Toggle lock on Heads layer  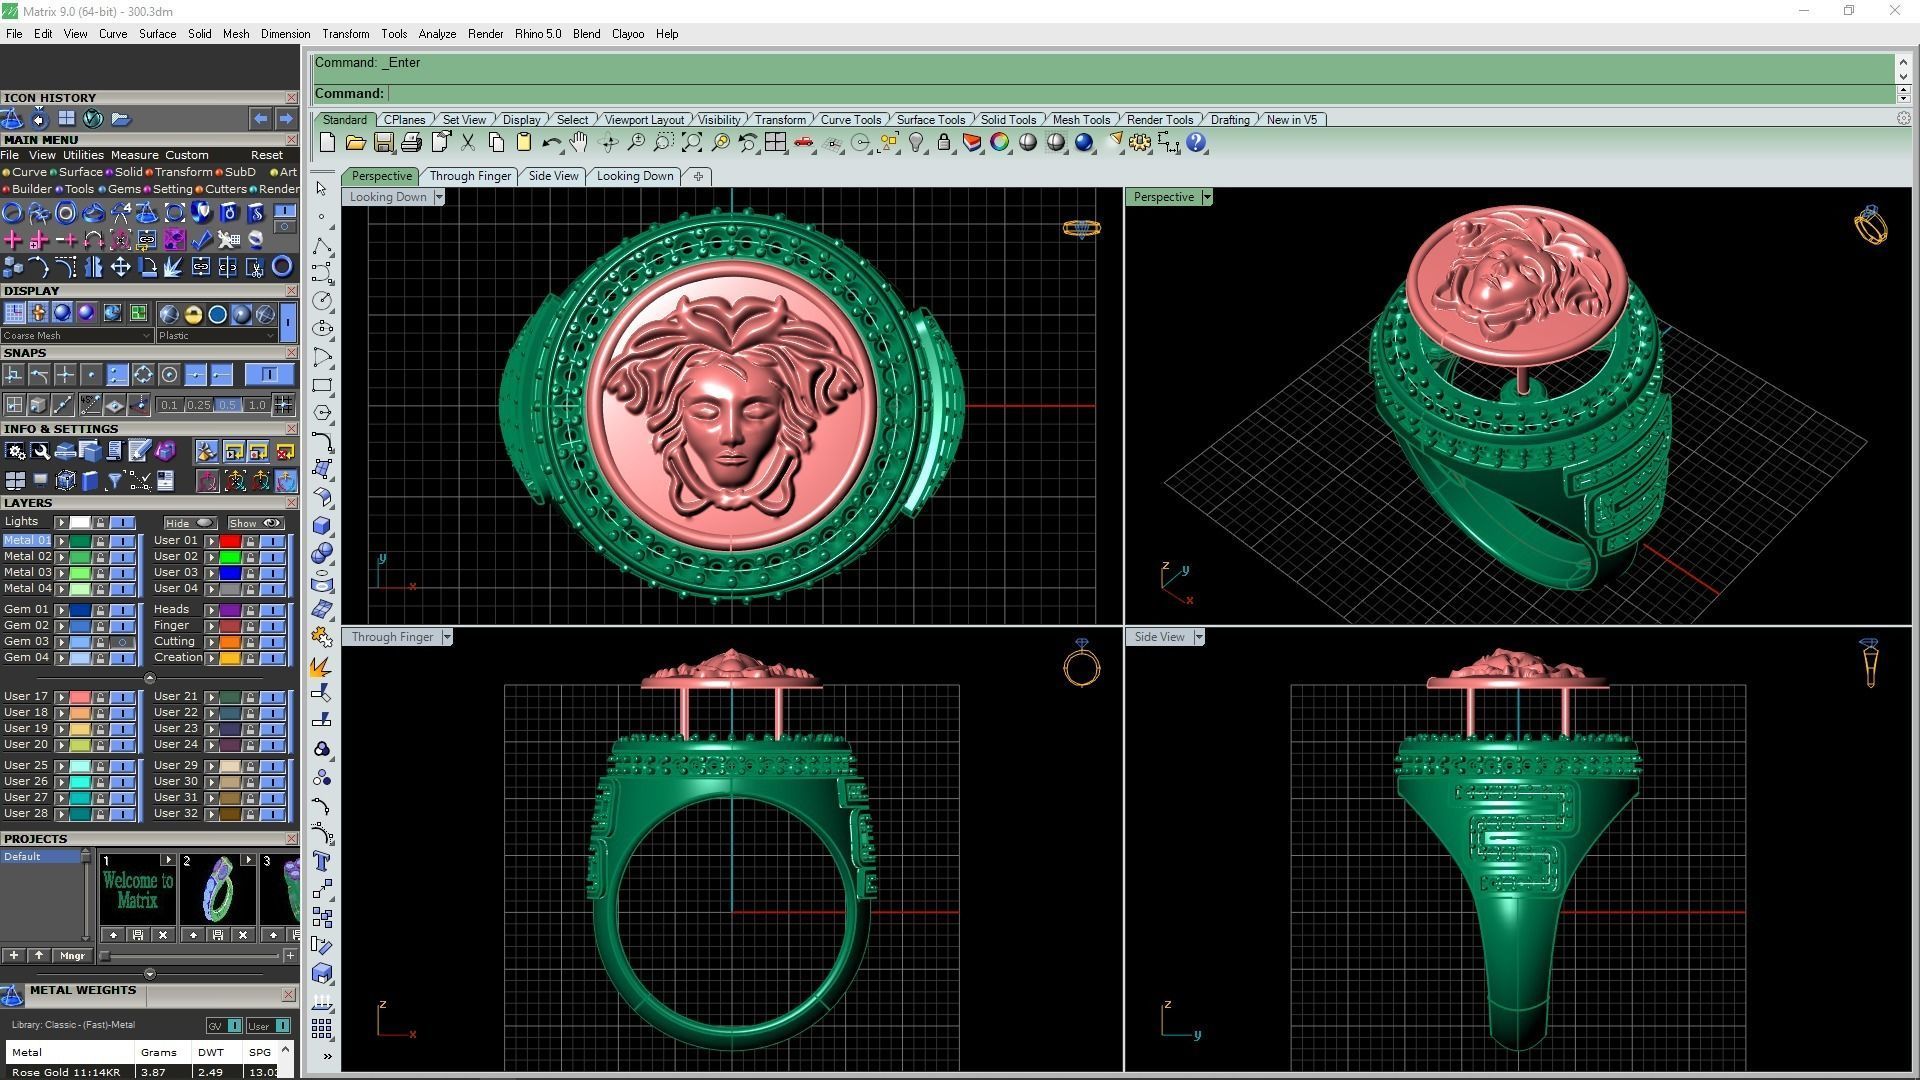coord(250,610)
